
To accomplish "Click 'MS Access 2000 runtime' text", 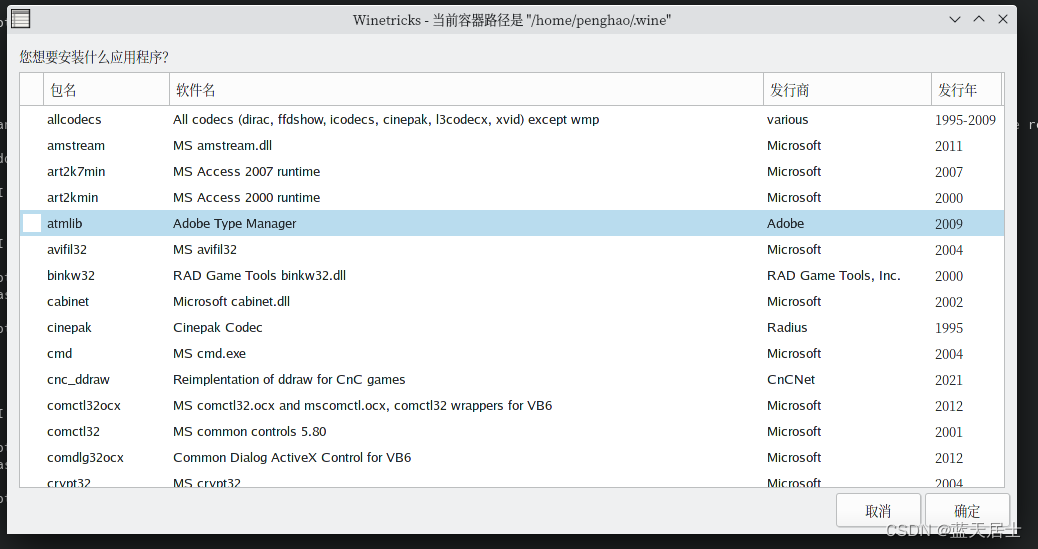I will coord(246,197).
